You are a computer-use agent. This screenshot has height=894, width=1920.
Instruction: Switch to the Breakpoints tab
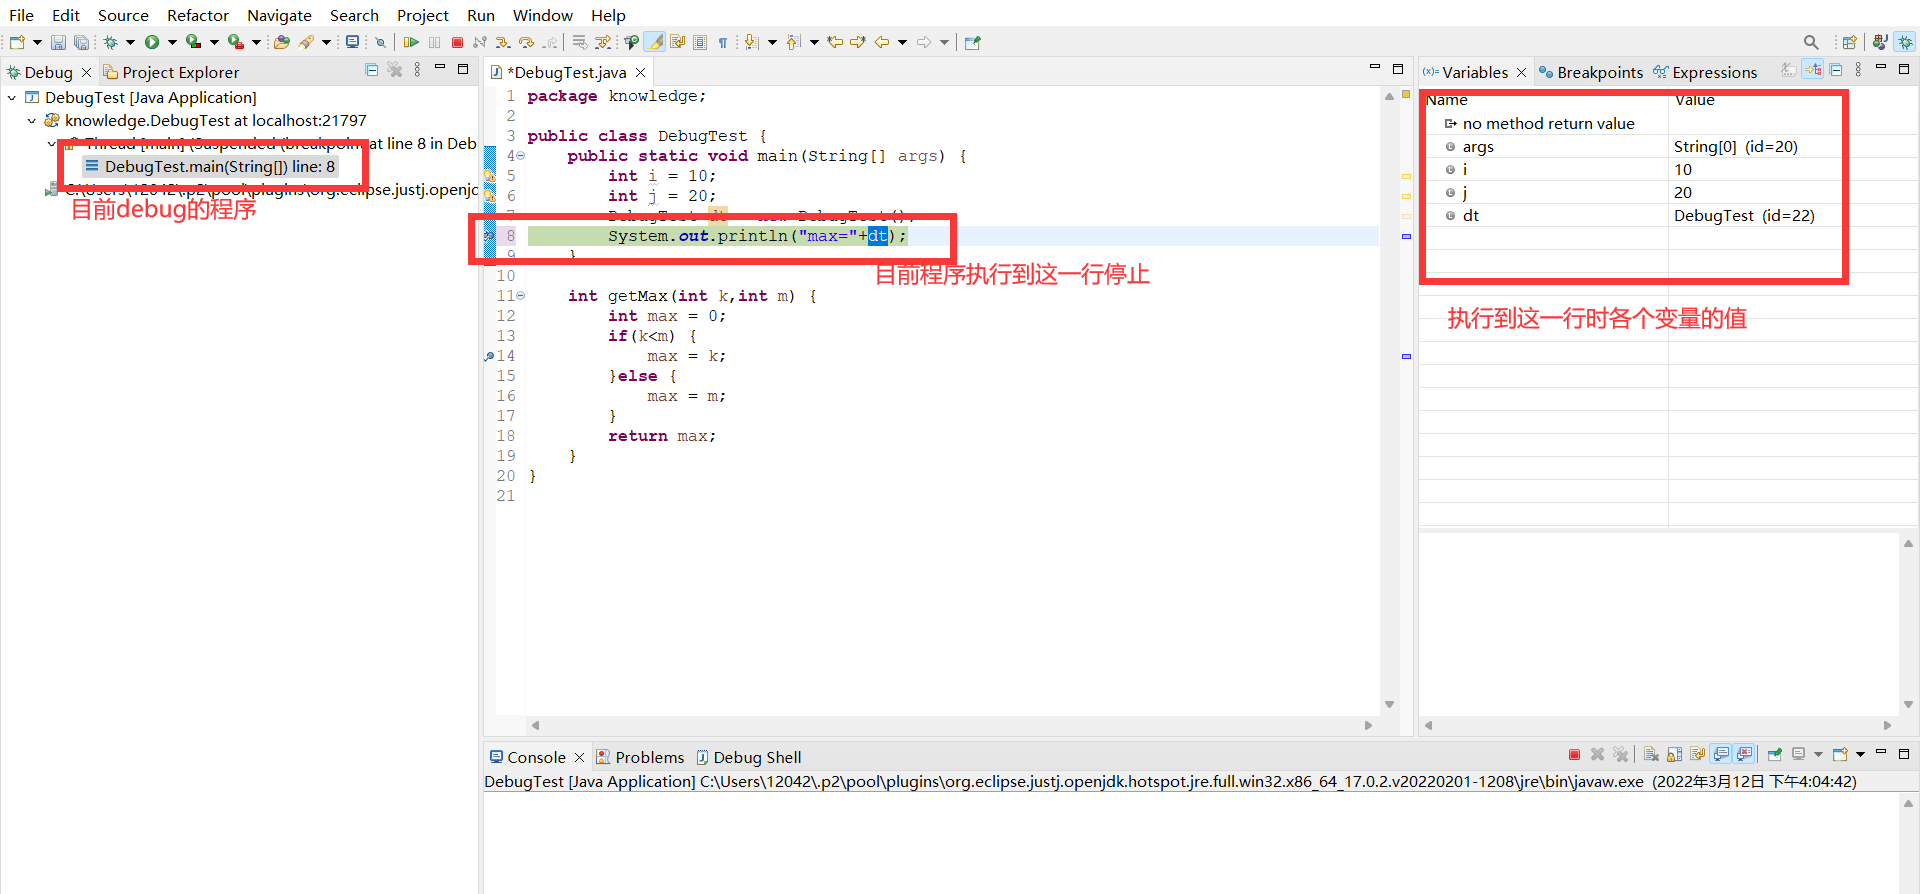pyautogui.click(x=1590, y=72)
